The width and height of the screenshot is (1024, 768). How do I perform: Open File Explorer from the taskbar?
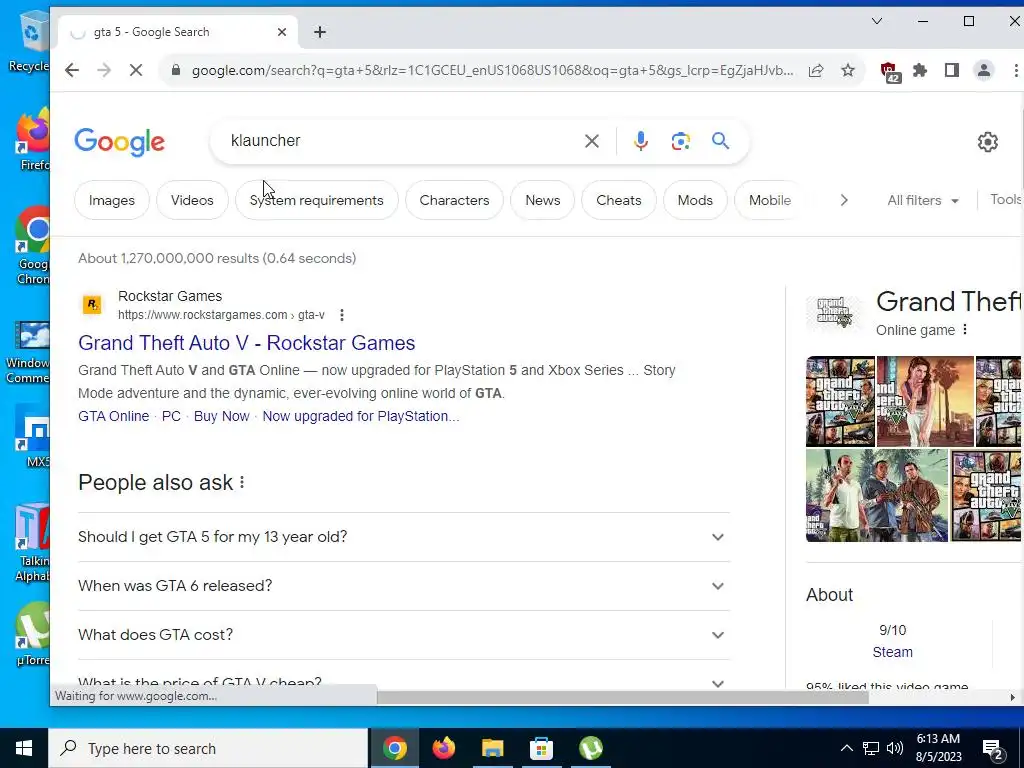[x=493, y=748]
